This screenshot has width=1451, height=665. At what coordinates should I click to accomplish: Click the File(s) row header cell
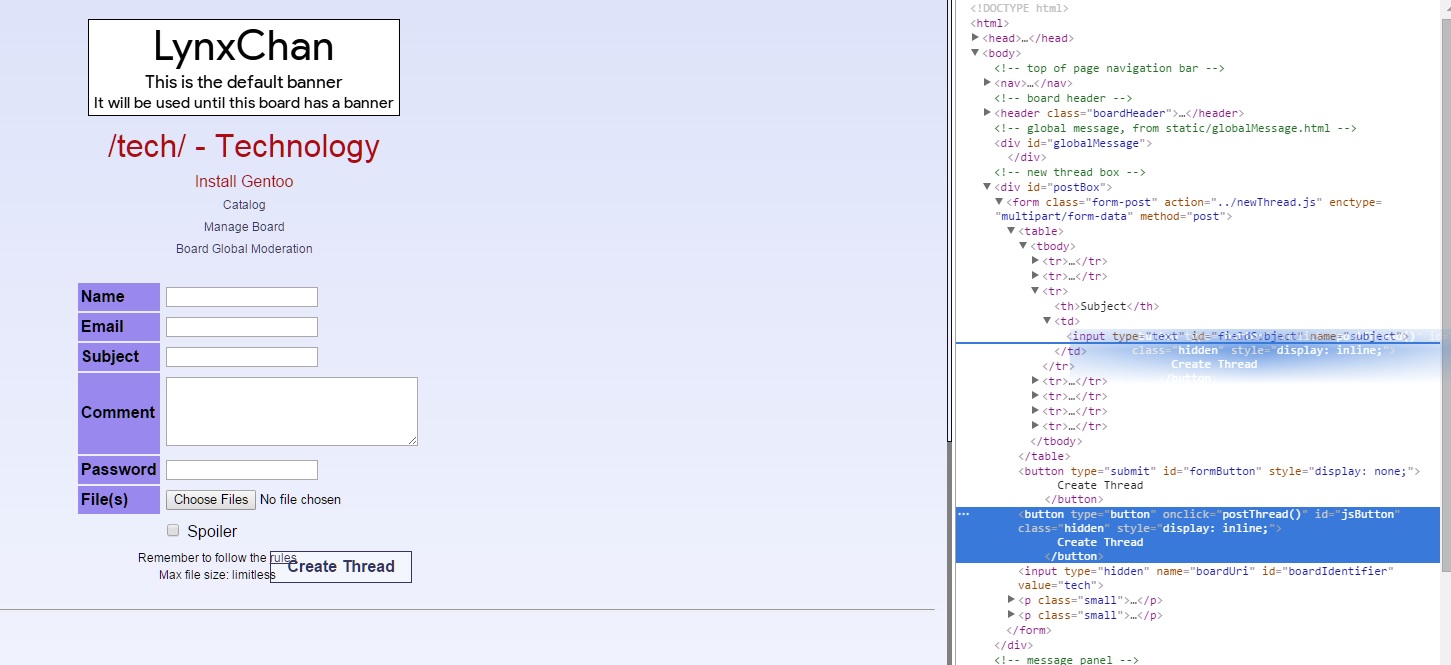click(x=119, y=500)
